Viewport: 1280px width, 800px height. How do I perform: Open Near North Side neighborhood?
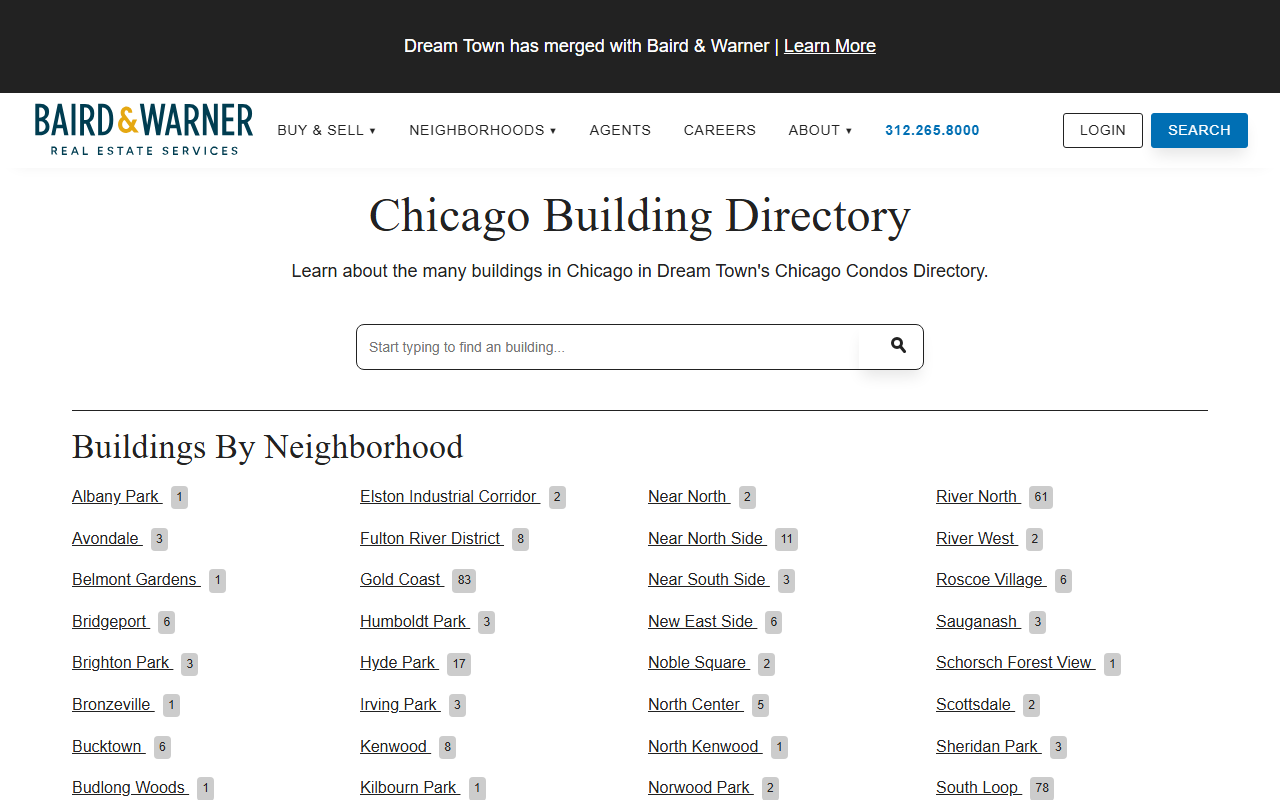(707, 538)
